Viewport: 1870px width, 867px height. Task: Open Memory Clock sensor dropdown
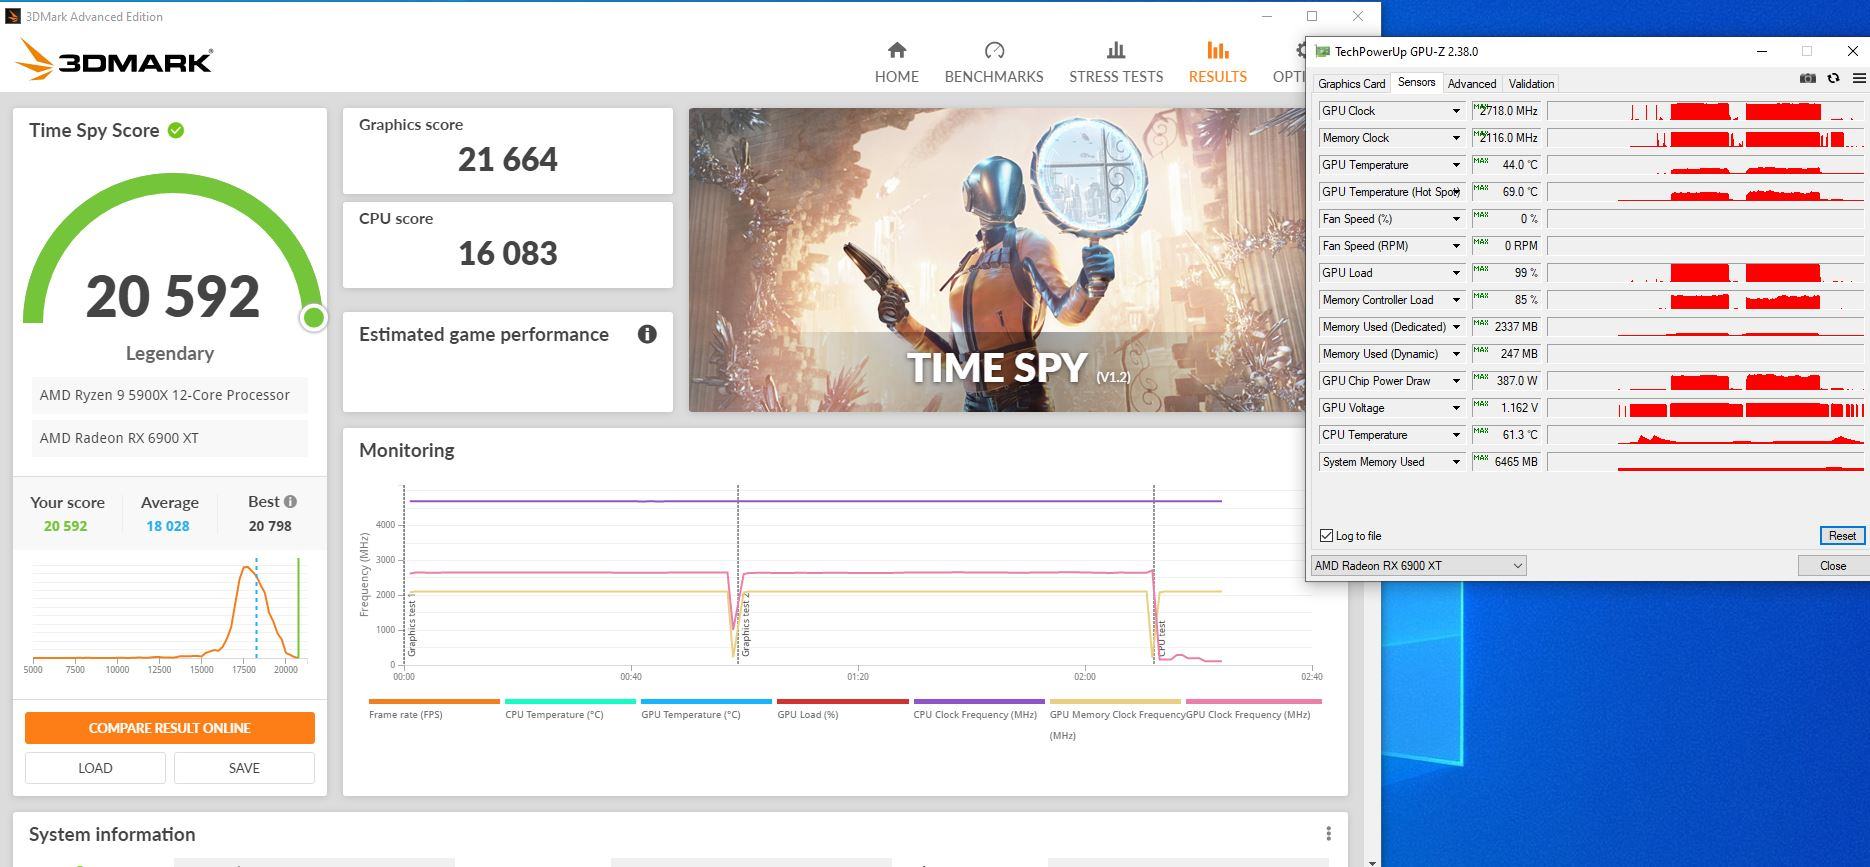coord(1456,138)
